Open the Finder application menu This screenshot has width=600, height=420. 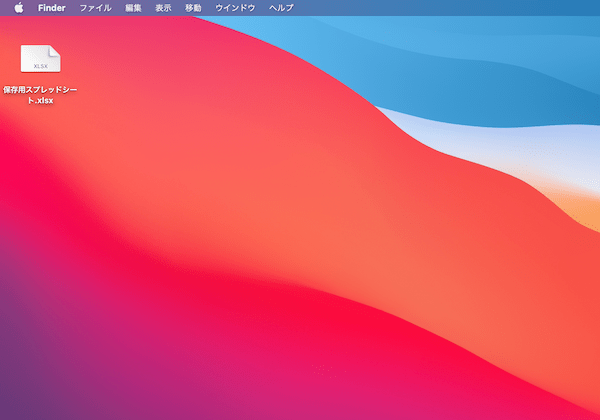tap(52, 8)
